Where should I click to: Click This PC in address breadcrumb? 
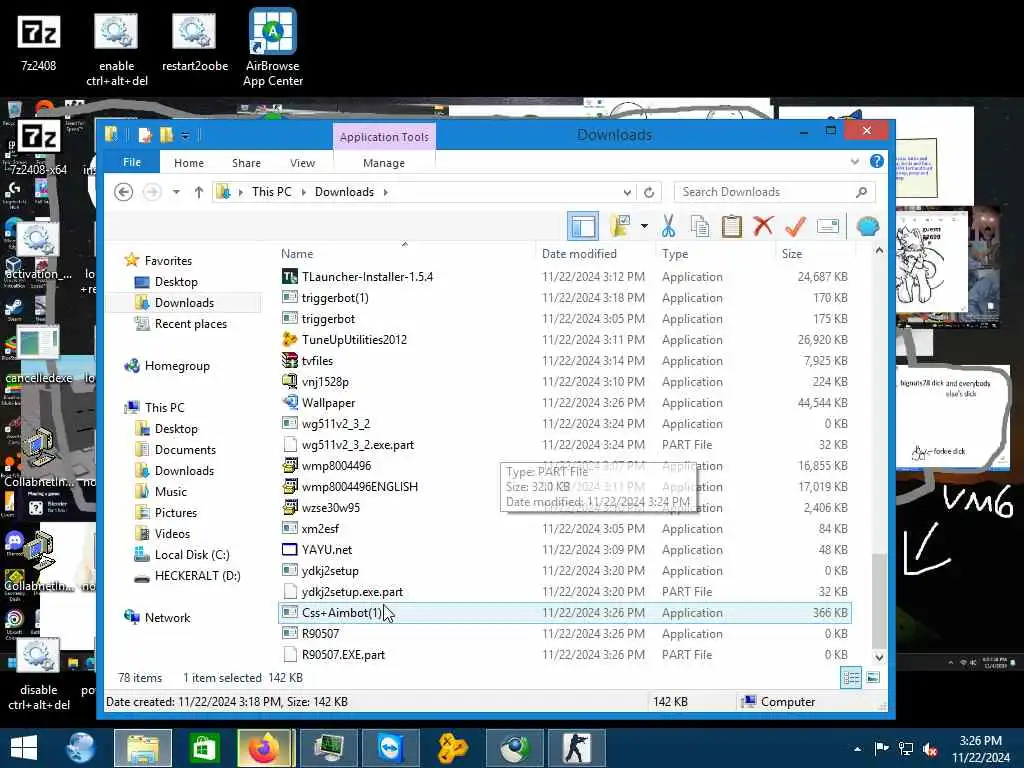click(x=272, y=192)
